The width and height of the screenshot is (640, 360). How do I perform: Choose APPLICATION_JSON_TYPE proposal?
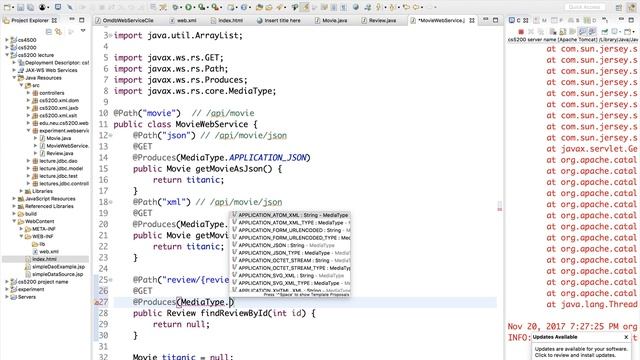(290, 253)
